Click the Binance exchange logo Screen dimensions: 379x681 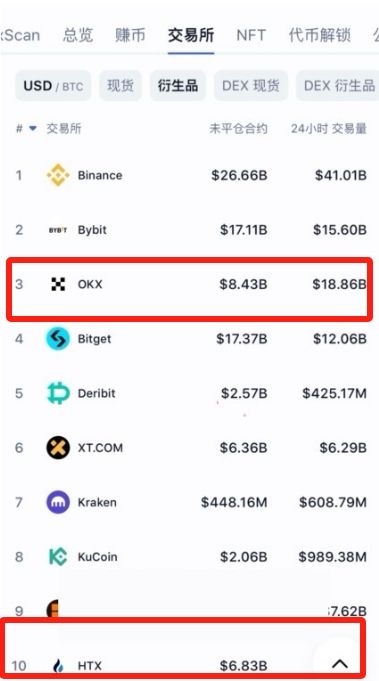(58, 175)
